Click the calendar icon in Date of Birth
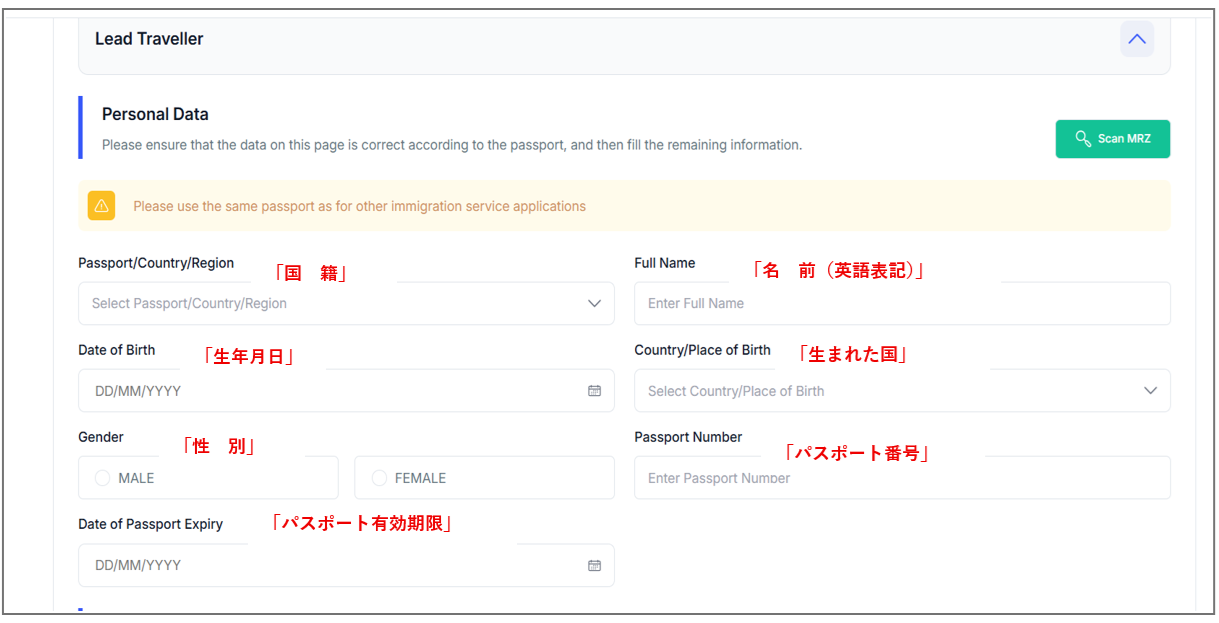The width and height of the screenshot is (1219, 623). pos(594,391)
